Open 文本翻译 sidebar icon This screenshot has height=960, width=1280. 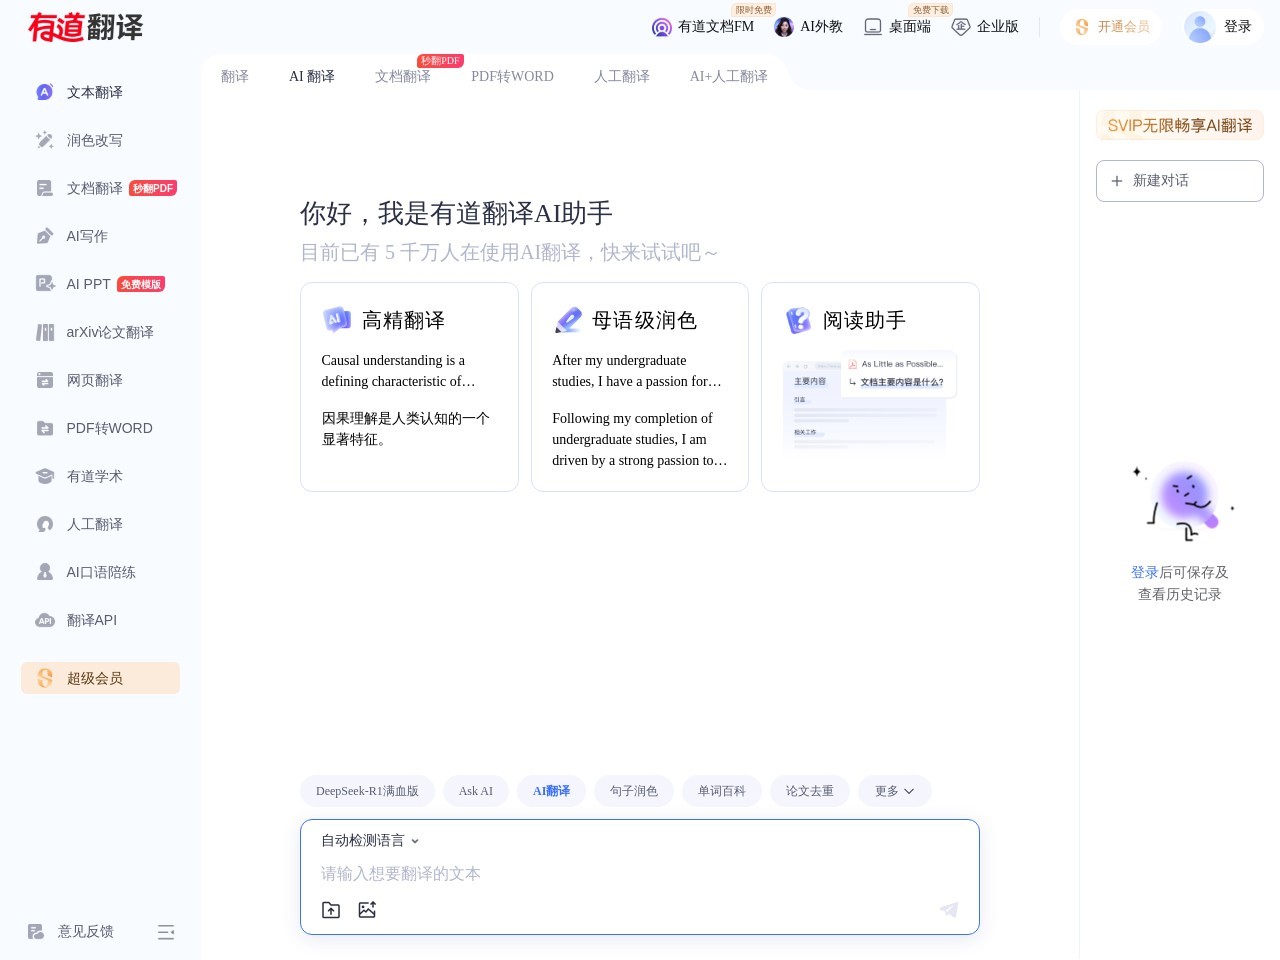point(45,92)
